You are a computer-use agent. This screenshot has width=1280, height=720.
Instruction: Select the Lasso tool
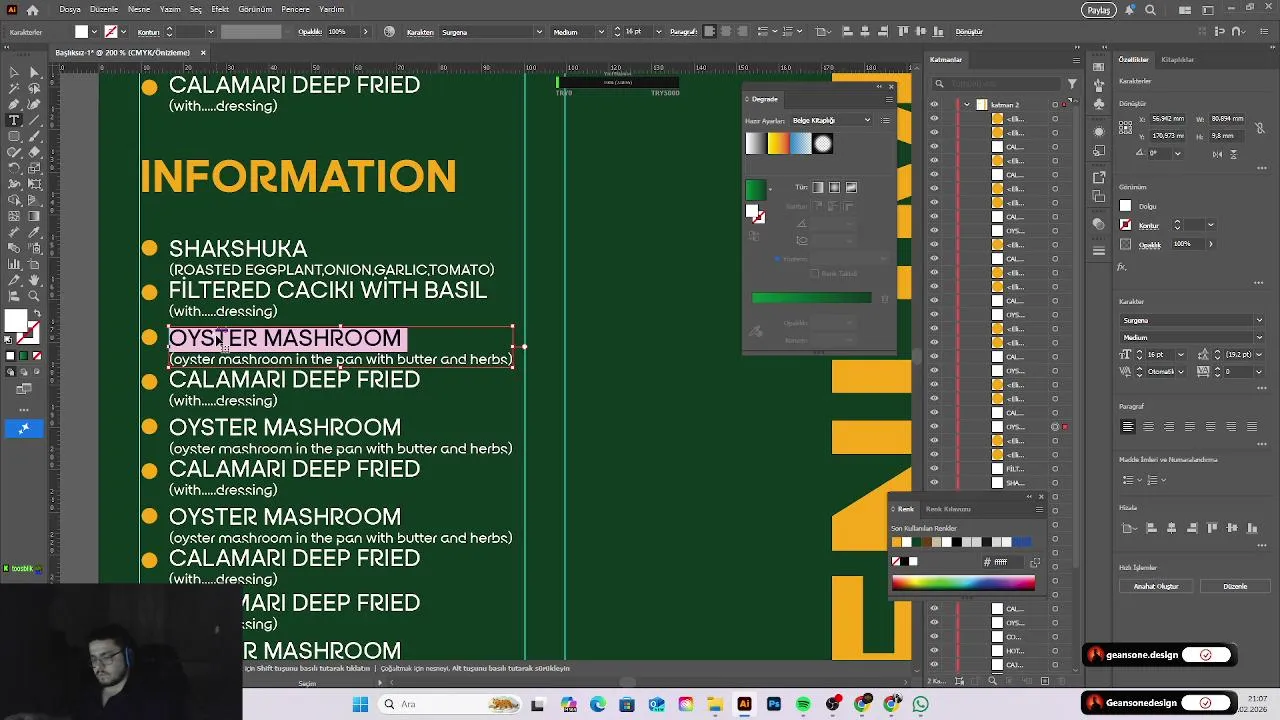coord(34,88)
